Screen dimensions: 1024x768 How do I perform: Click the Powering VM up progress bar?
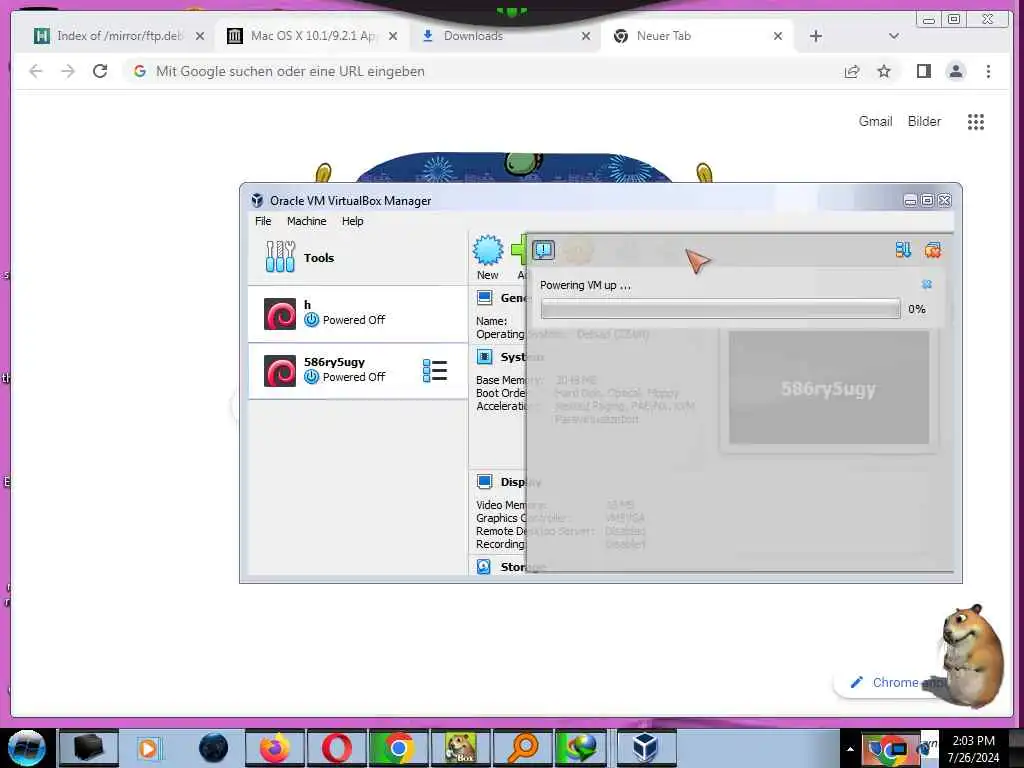click(x=720, y=309)
